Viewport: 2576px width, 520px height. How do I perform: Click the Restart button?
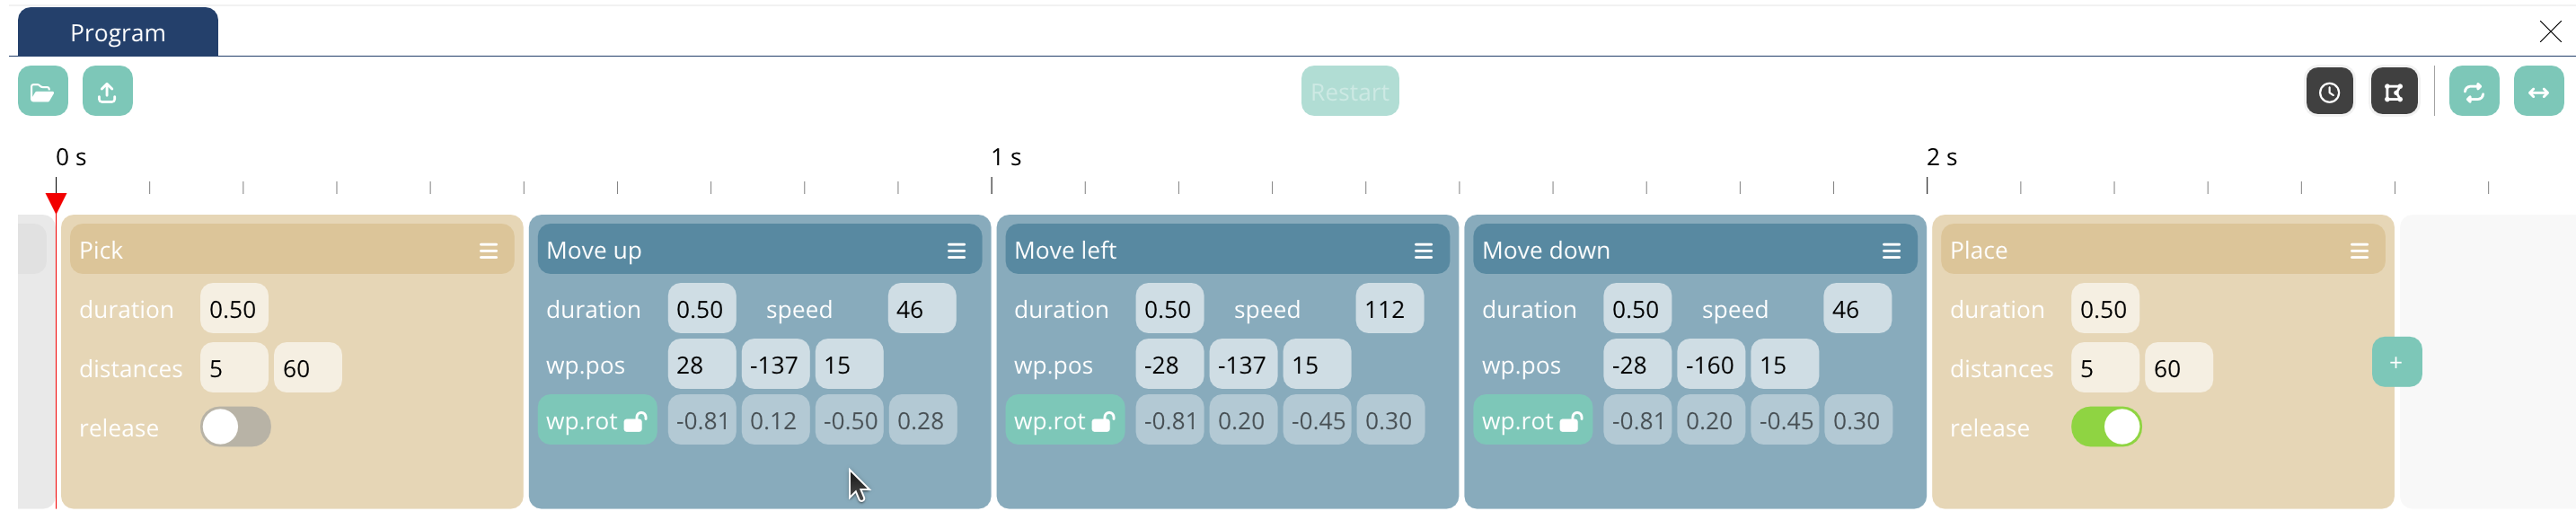(1349, 92)
